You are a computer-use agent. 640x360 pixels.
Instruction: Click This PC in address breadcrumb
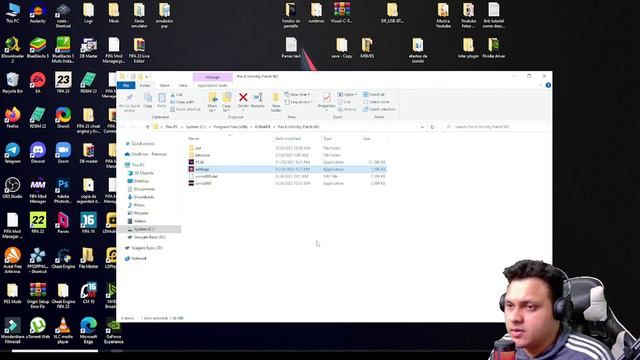tap(171, 127)
